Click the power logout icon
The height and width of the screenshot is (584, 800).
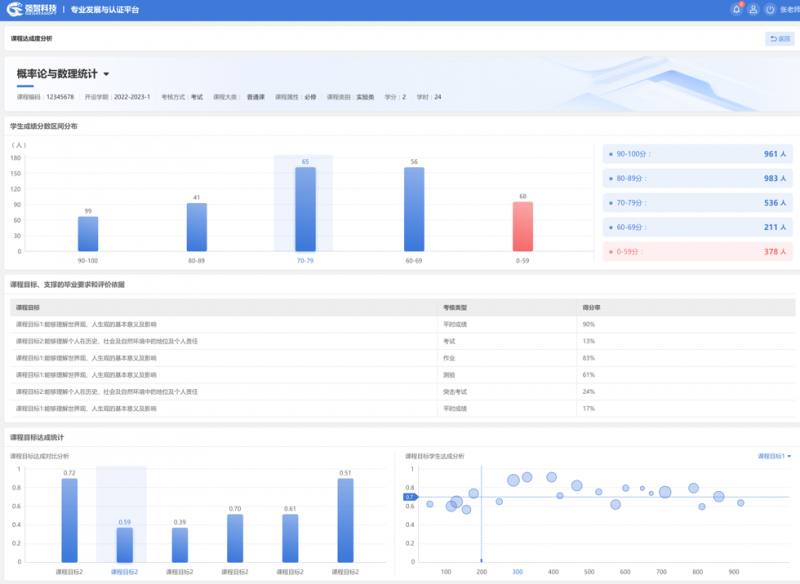(x=770, y=9)
